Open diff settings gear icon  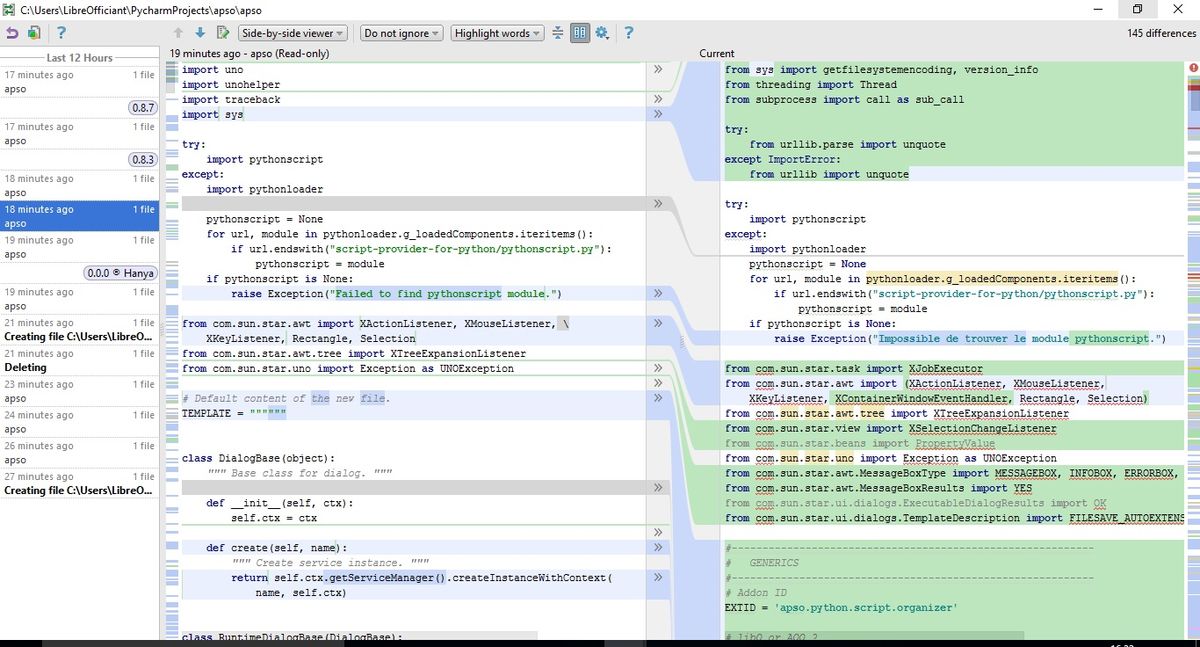[603, 33]
